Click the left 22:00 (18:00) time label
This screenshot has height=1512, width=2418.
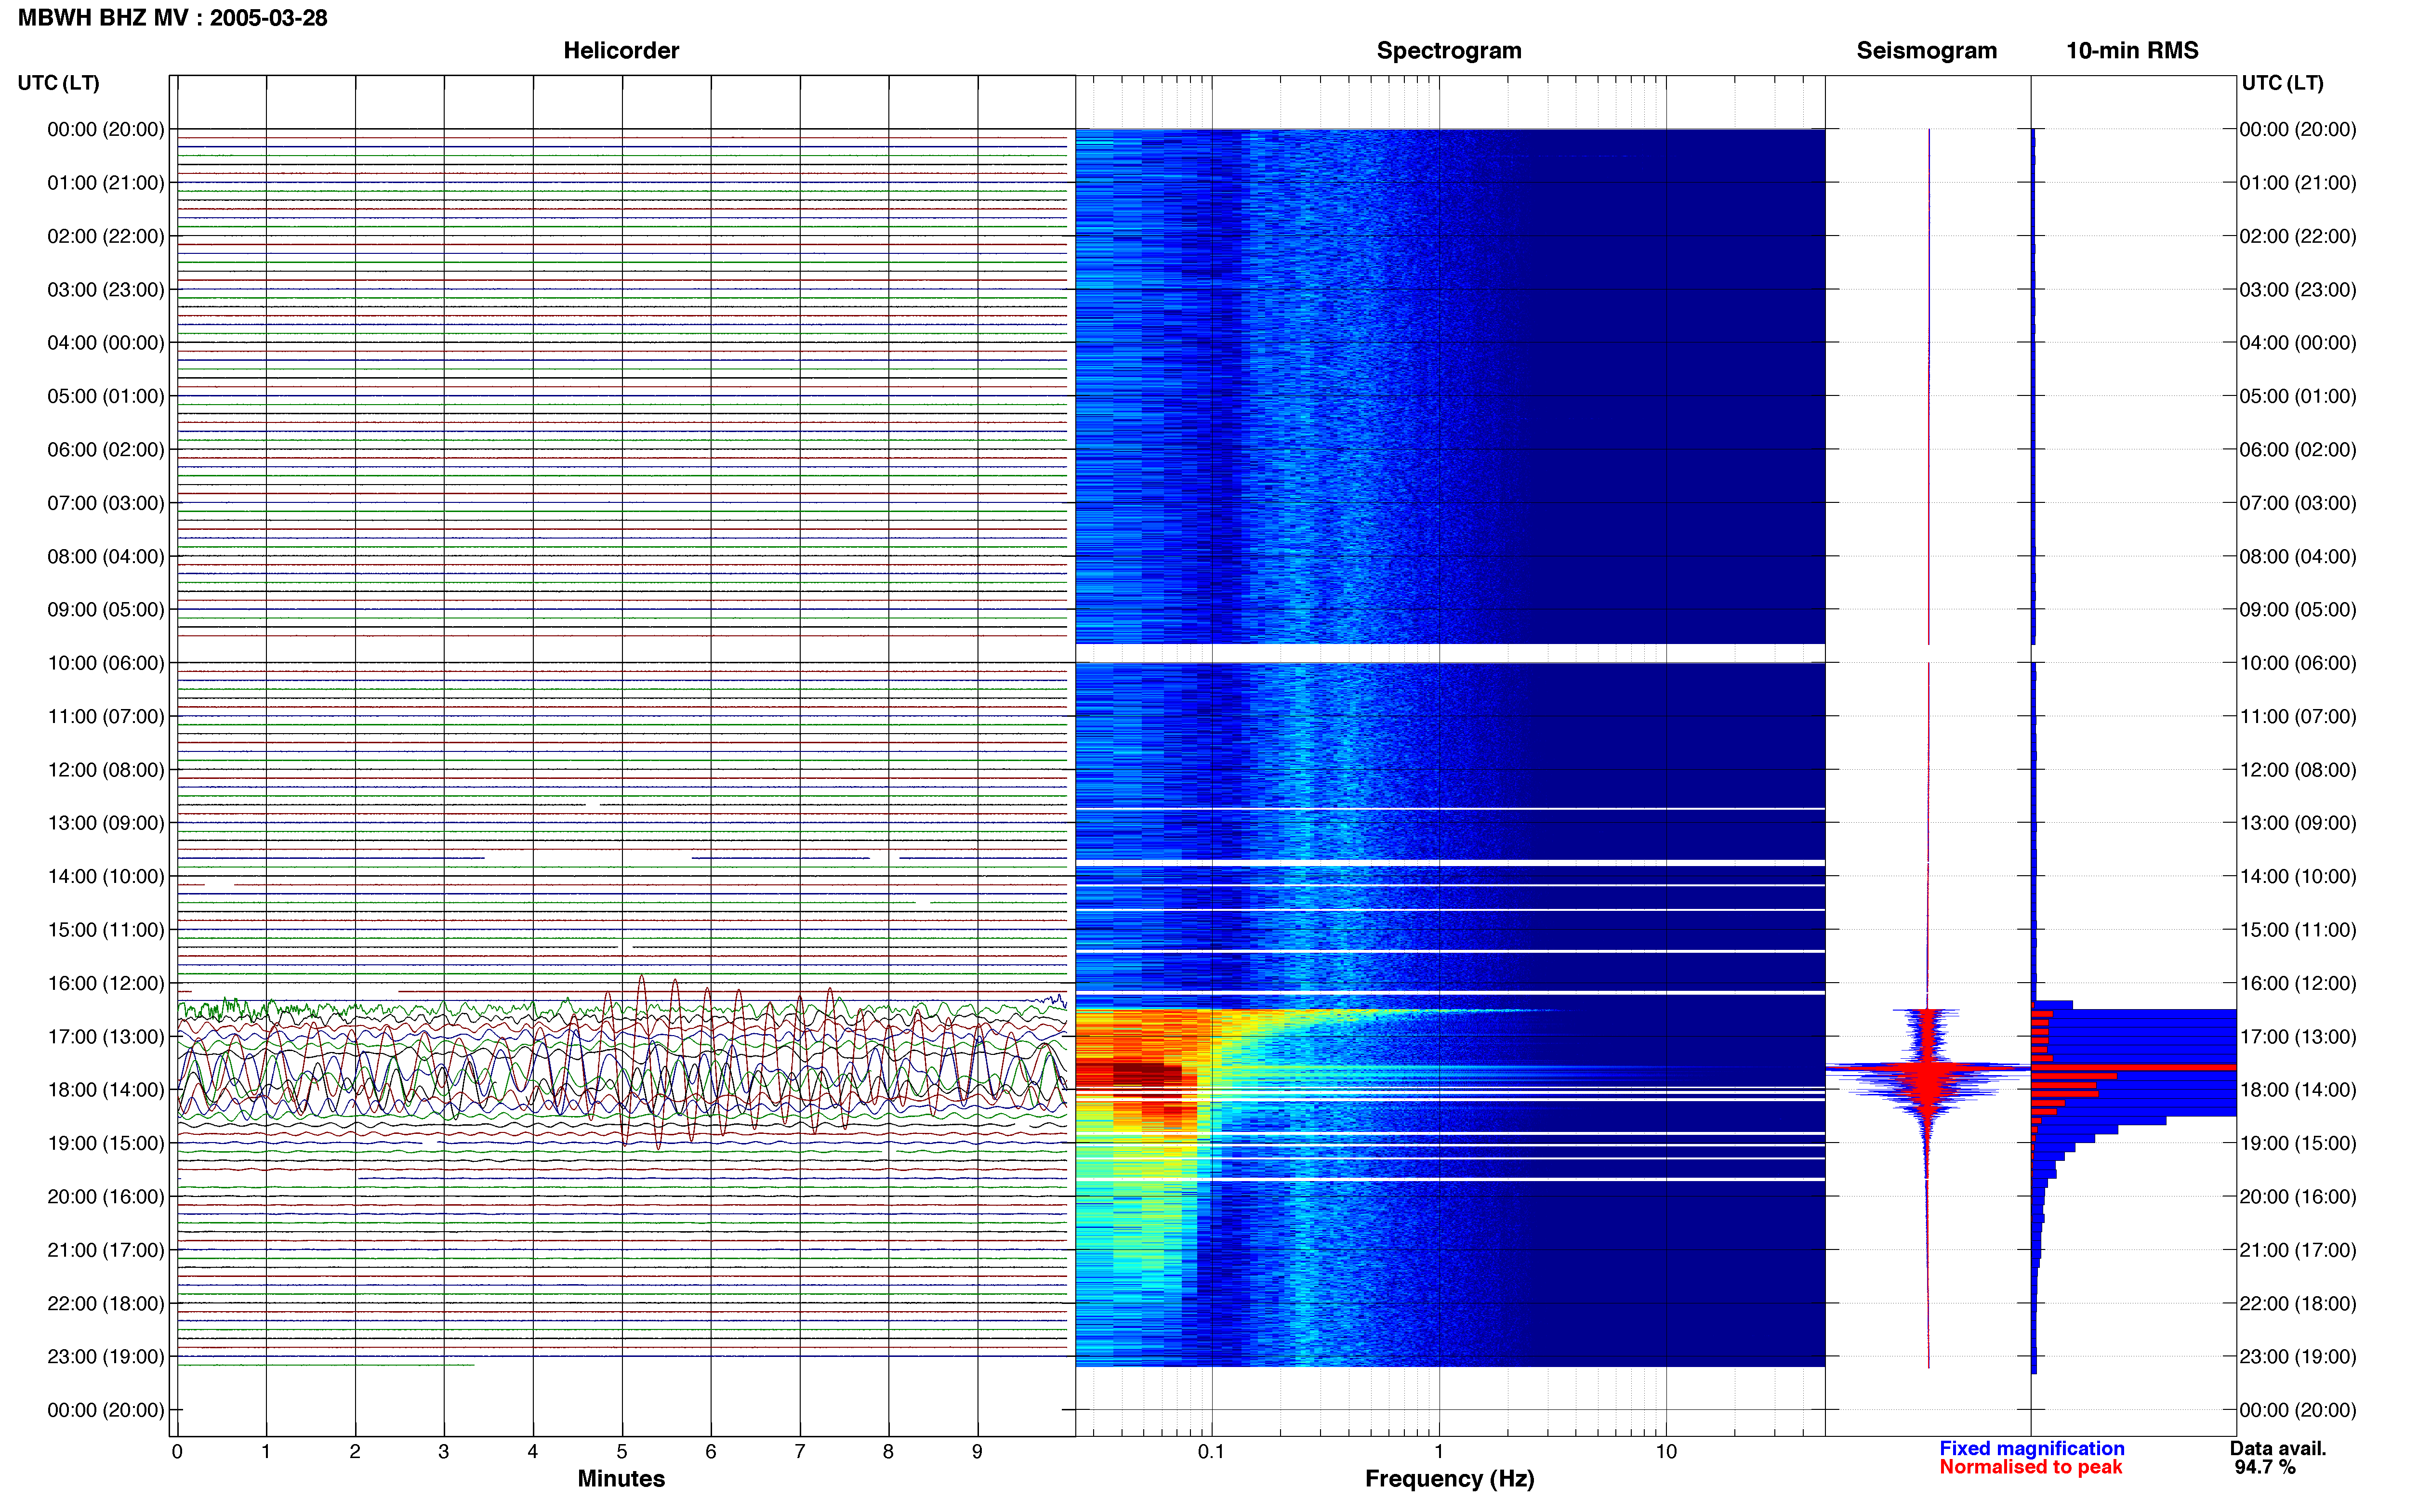coord(106,1303)
